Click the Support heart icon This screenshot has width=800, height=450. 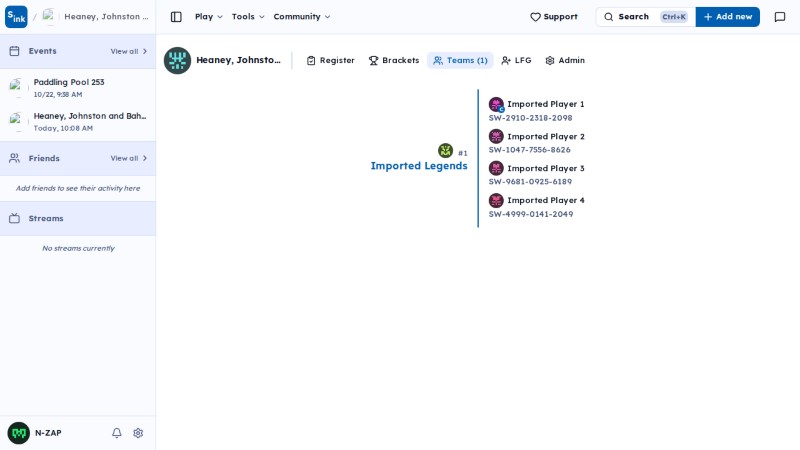pos(535,17)
